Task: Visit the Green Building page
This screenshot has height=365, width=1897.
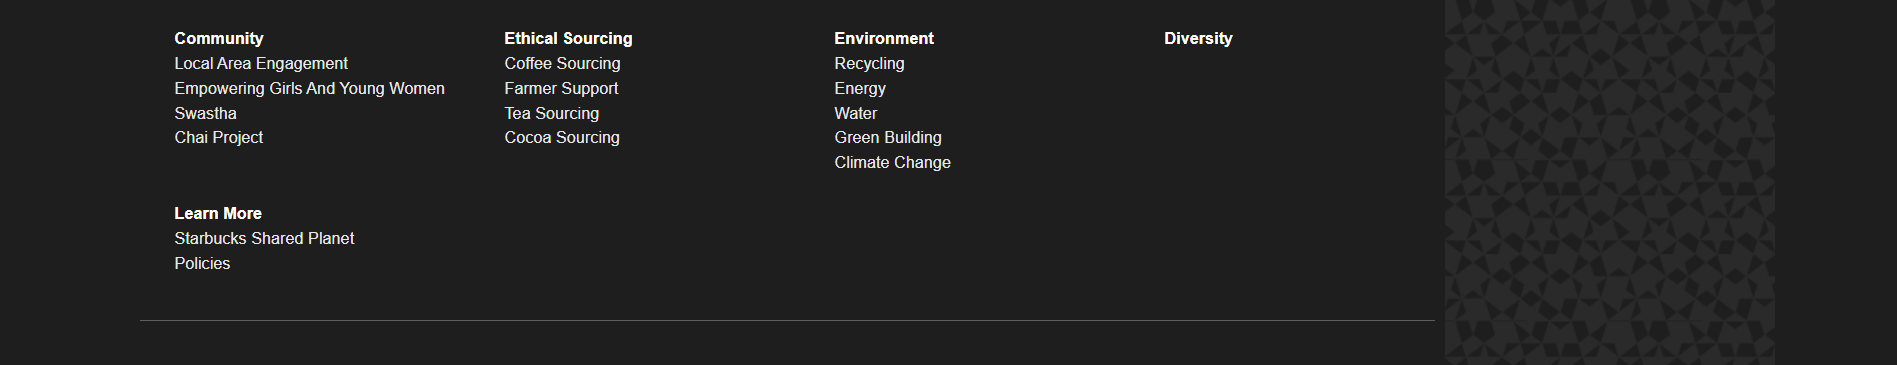Action: coord(888,137)
